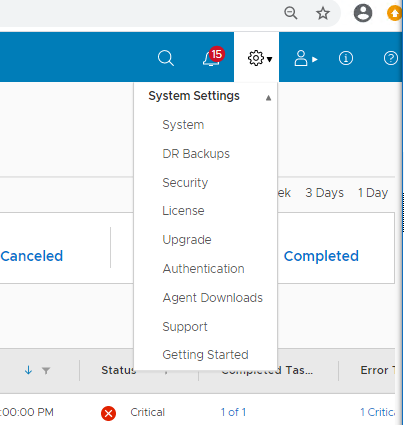Select DR Backups from settings menu

(x=196, y=154)
